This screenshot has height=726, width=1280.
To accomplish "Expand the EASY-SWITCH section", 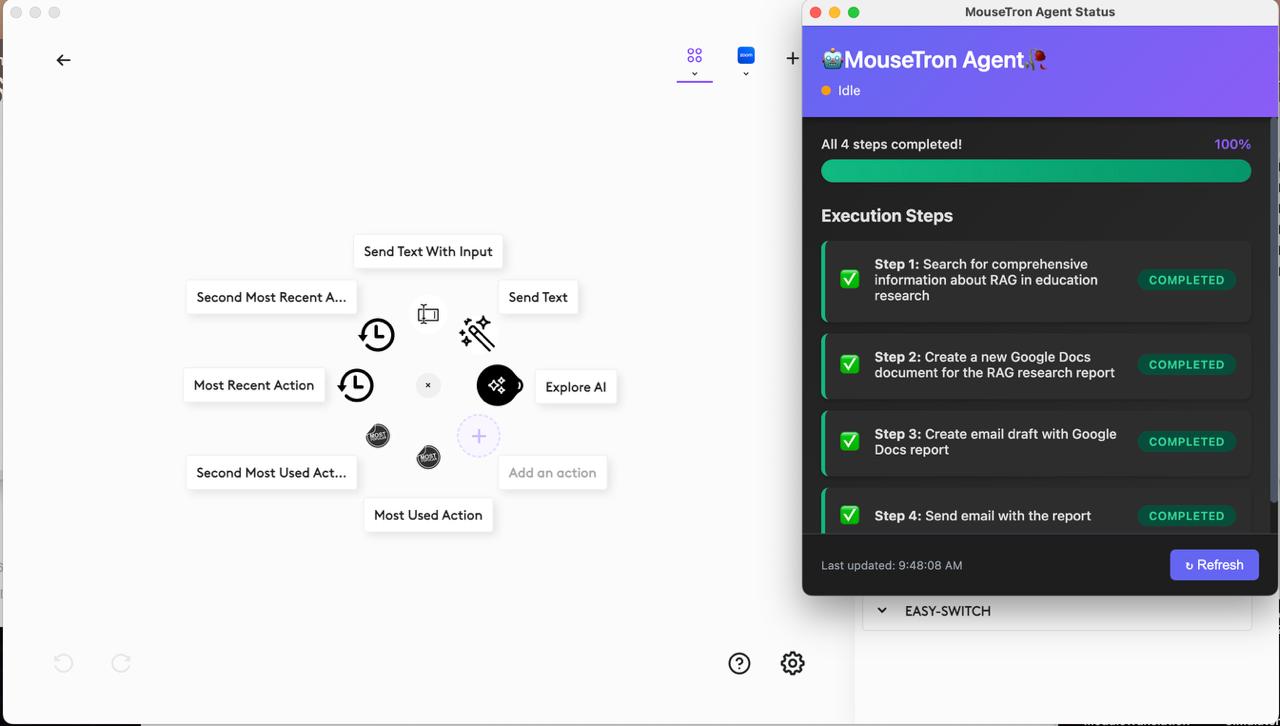I will (x=1057, y=611).
